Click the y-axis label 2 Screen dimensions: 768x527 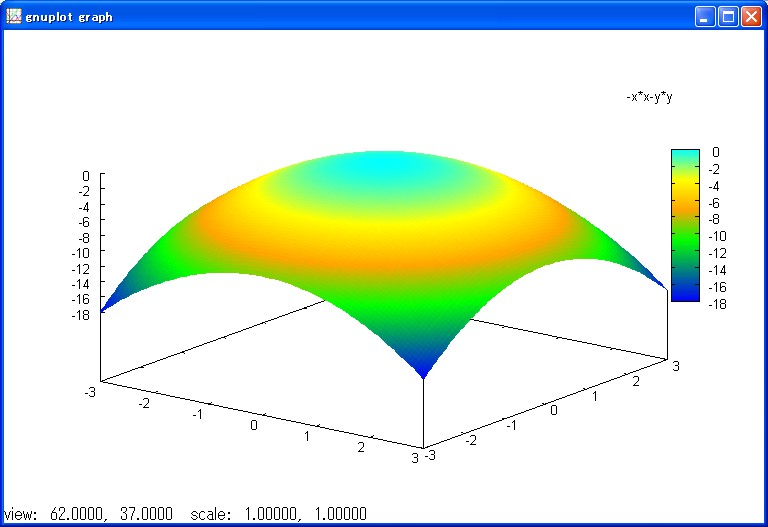636,381
